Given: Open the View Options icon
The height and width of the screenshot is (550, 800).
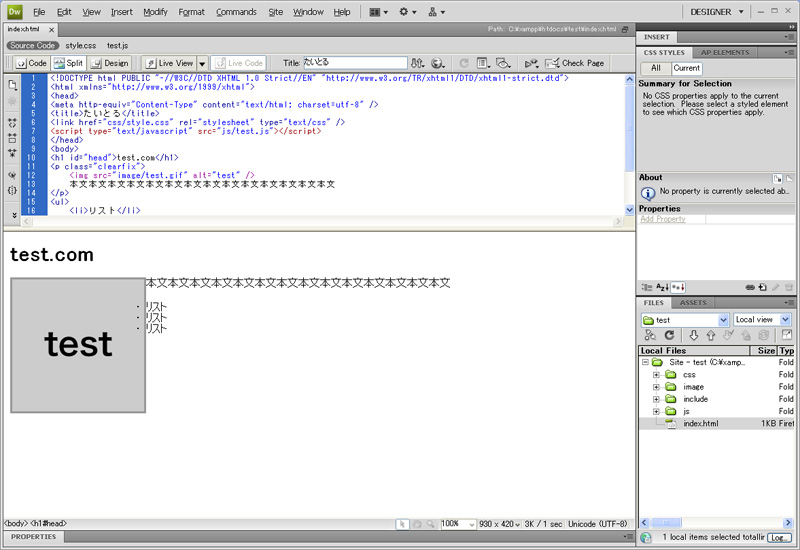Looking at the screenshot, I should [x=483, y=63].
